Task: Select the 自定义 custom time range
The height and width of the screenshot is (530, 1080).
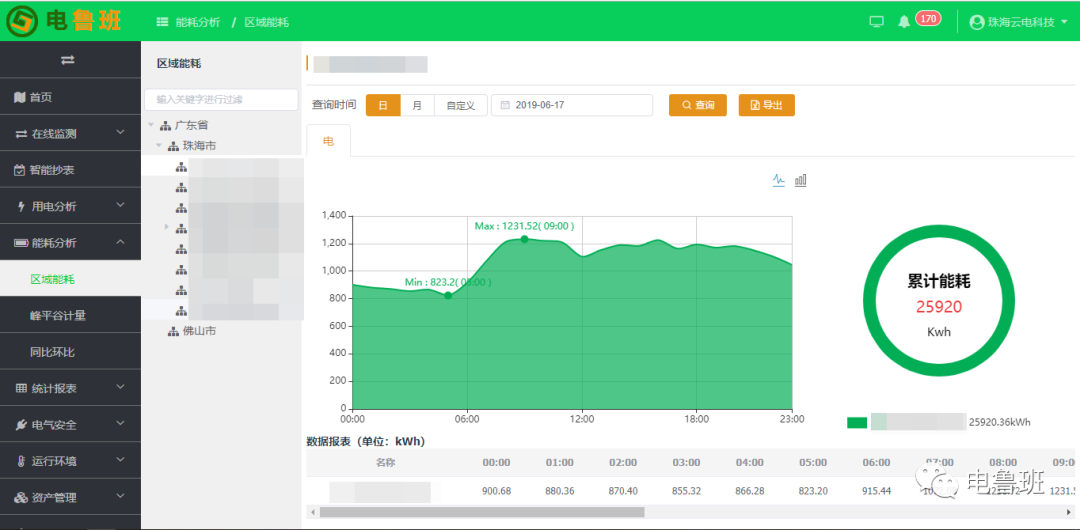Action: tap(460, 105)
